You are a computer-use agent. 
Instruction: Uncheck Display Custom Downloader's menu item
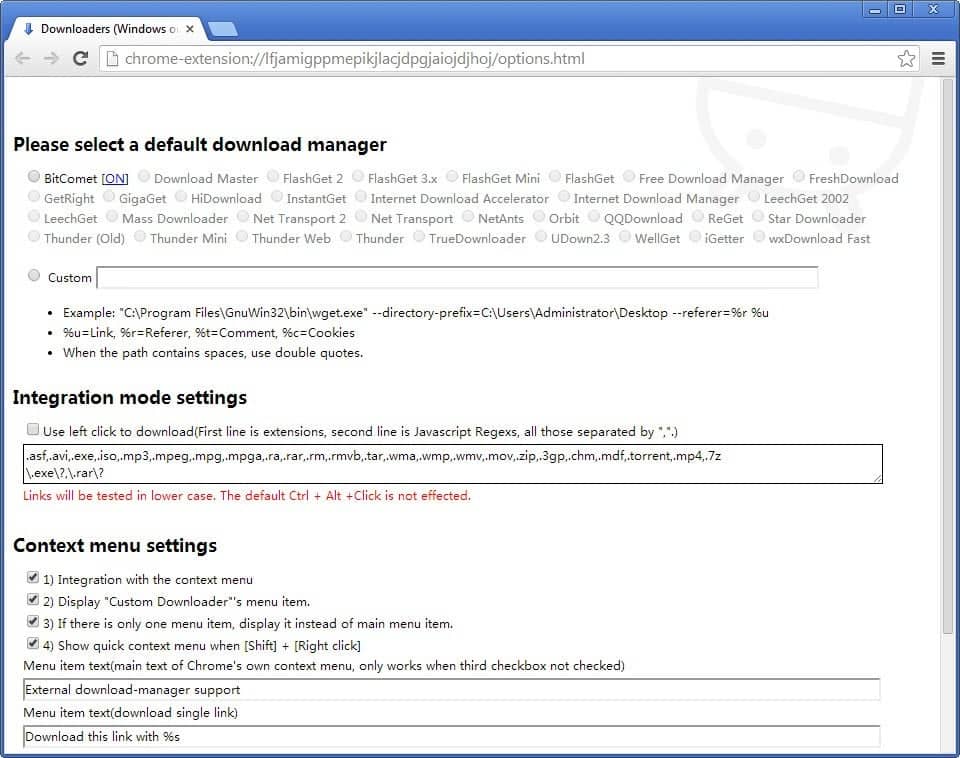32,599
